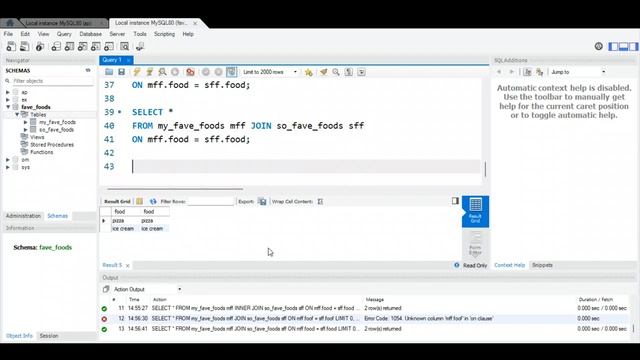Select the Result Grid view button
Viewport: 640px width, 360px height.
tap(475, 211)
